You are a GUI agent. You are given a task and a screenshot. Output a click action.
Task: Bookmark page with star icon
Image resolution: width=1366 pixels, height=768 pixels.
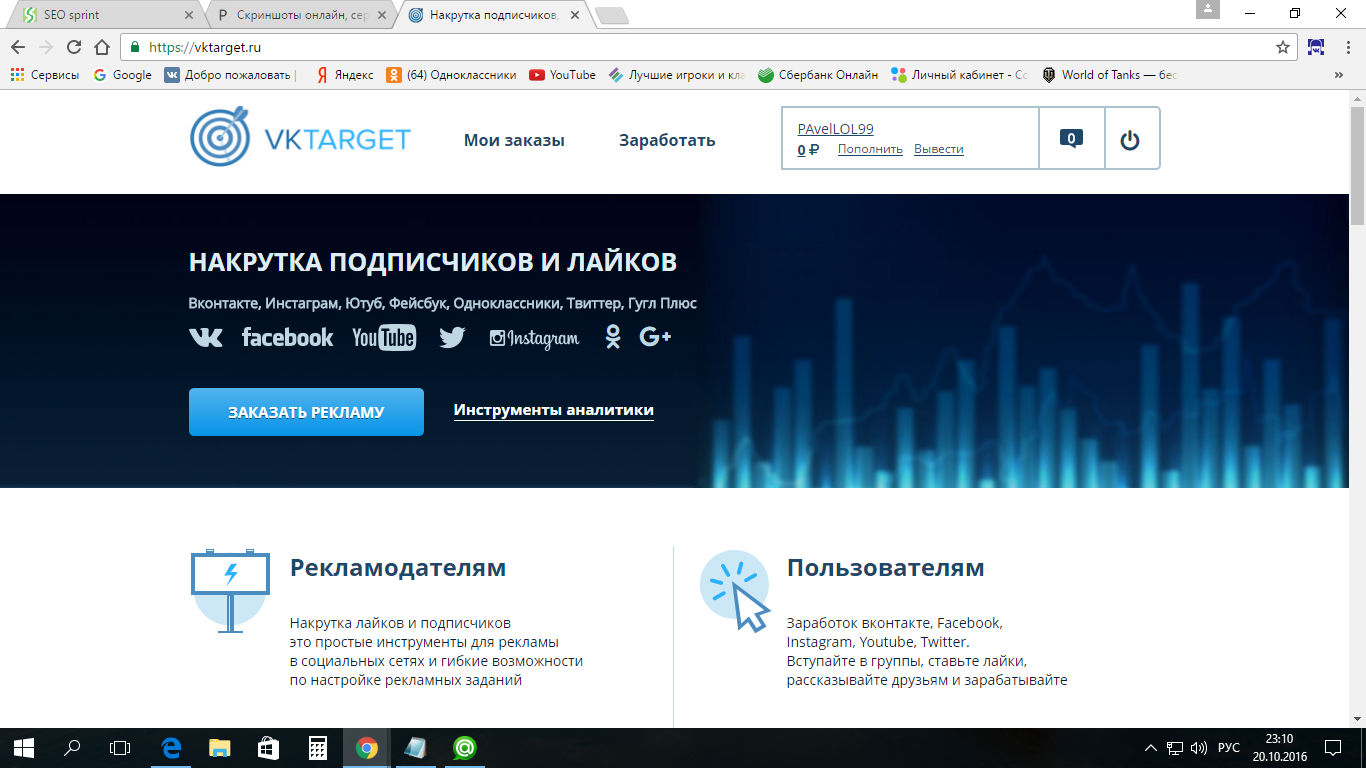tap(1283, 47)
